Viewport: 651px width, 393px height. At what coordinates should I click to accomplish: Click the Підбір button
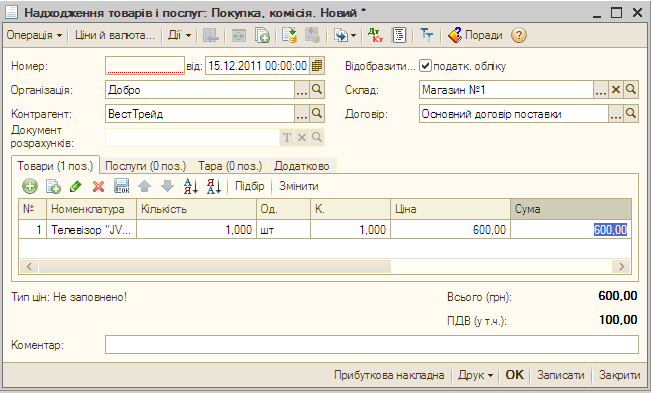[x=250, y=186]
